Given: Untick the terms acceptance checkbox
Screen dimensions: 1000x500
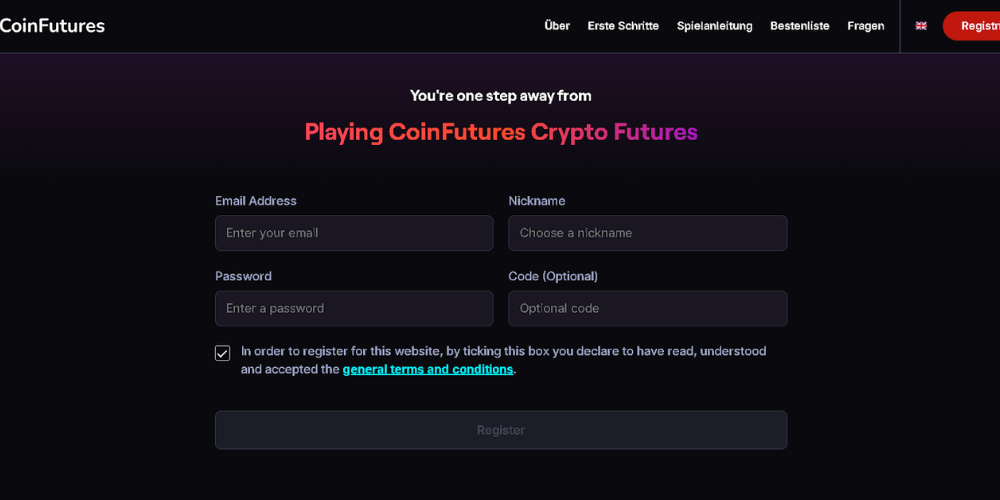Looking at the screenshot, I should coord(223,353).
